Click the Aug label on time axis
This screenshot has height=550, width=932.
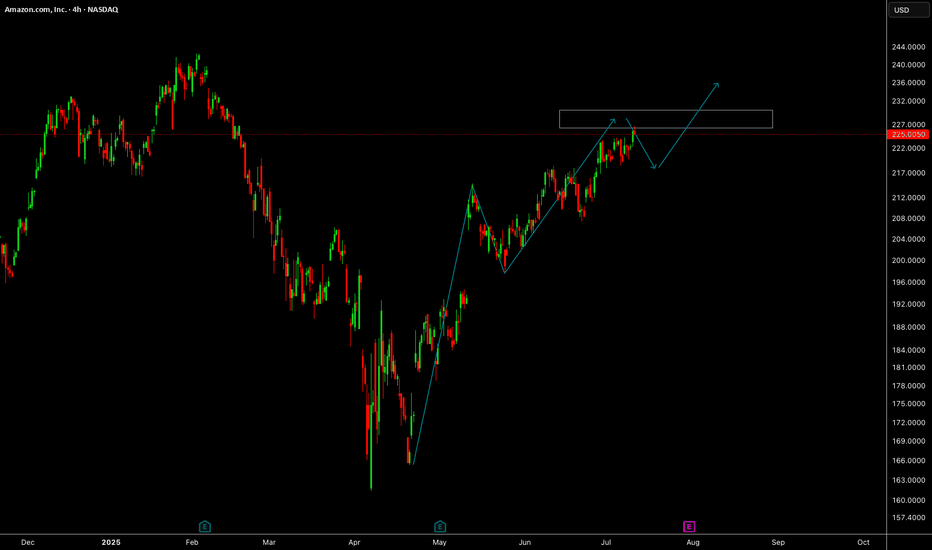(x=693, y=542)
